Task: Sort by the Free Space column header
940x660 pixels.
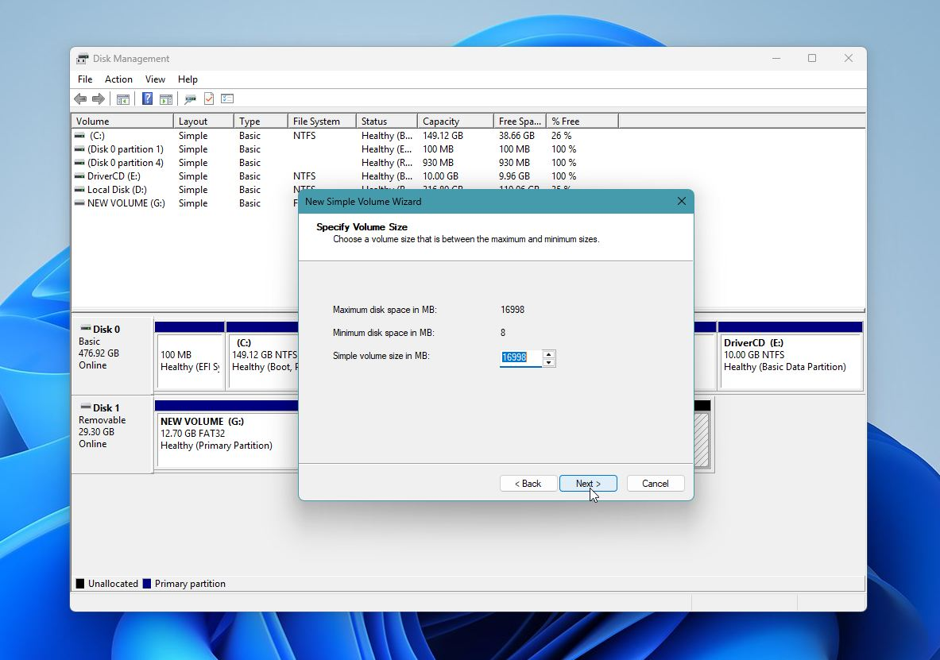Action: pyautogui.click(x=520, y=121)
